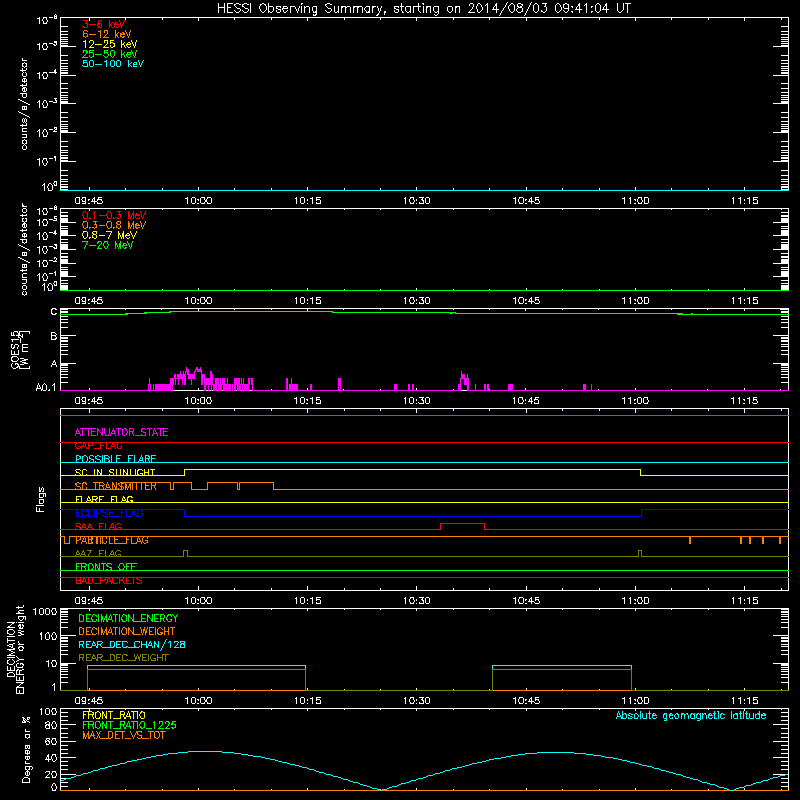The height and width of the screenshot is (800, 800).
Task: Select the B tick label on GOES15 axis
Action: (x=54, y=336)
